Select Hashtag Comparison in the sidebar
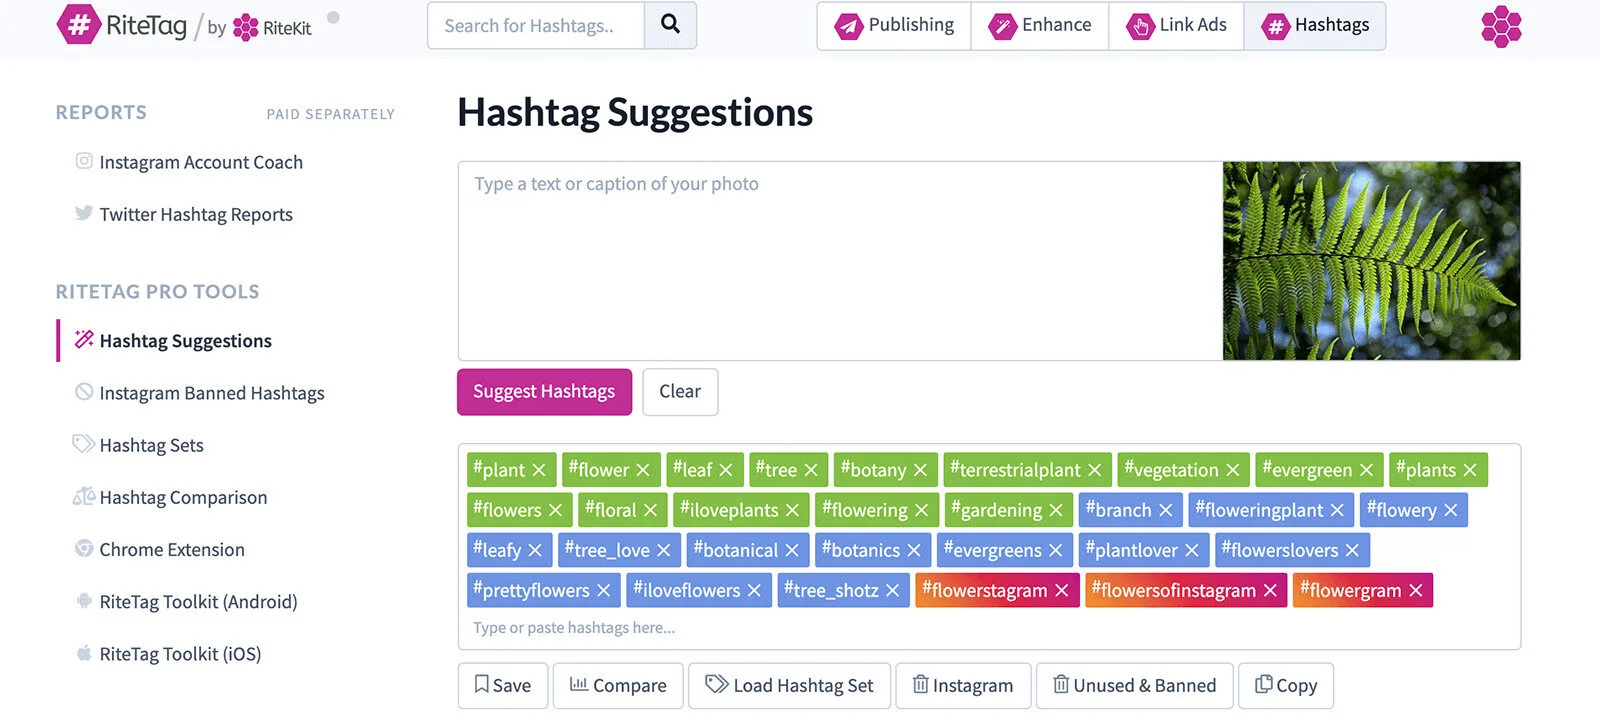 tap(183, 497)
